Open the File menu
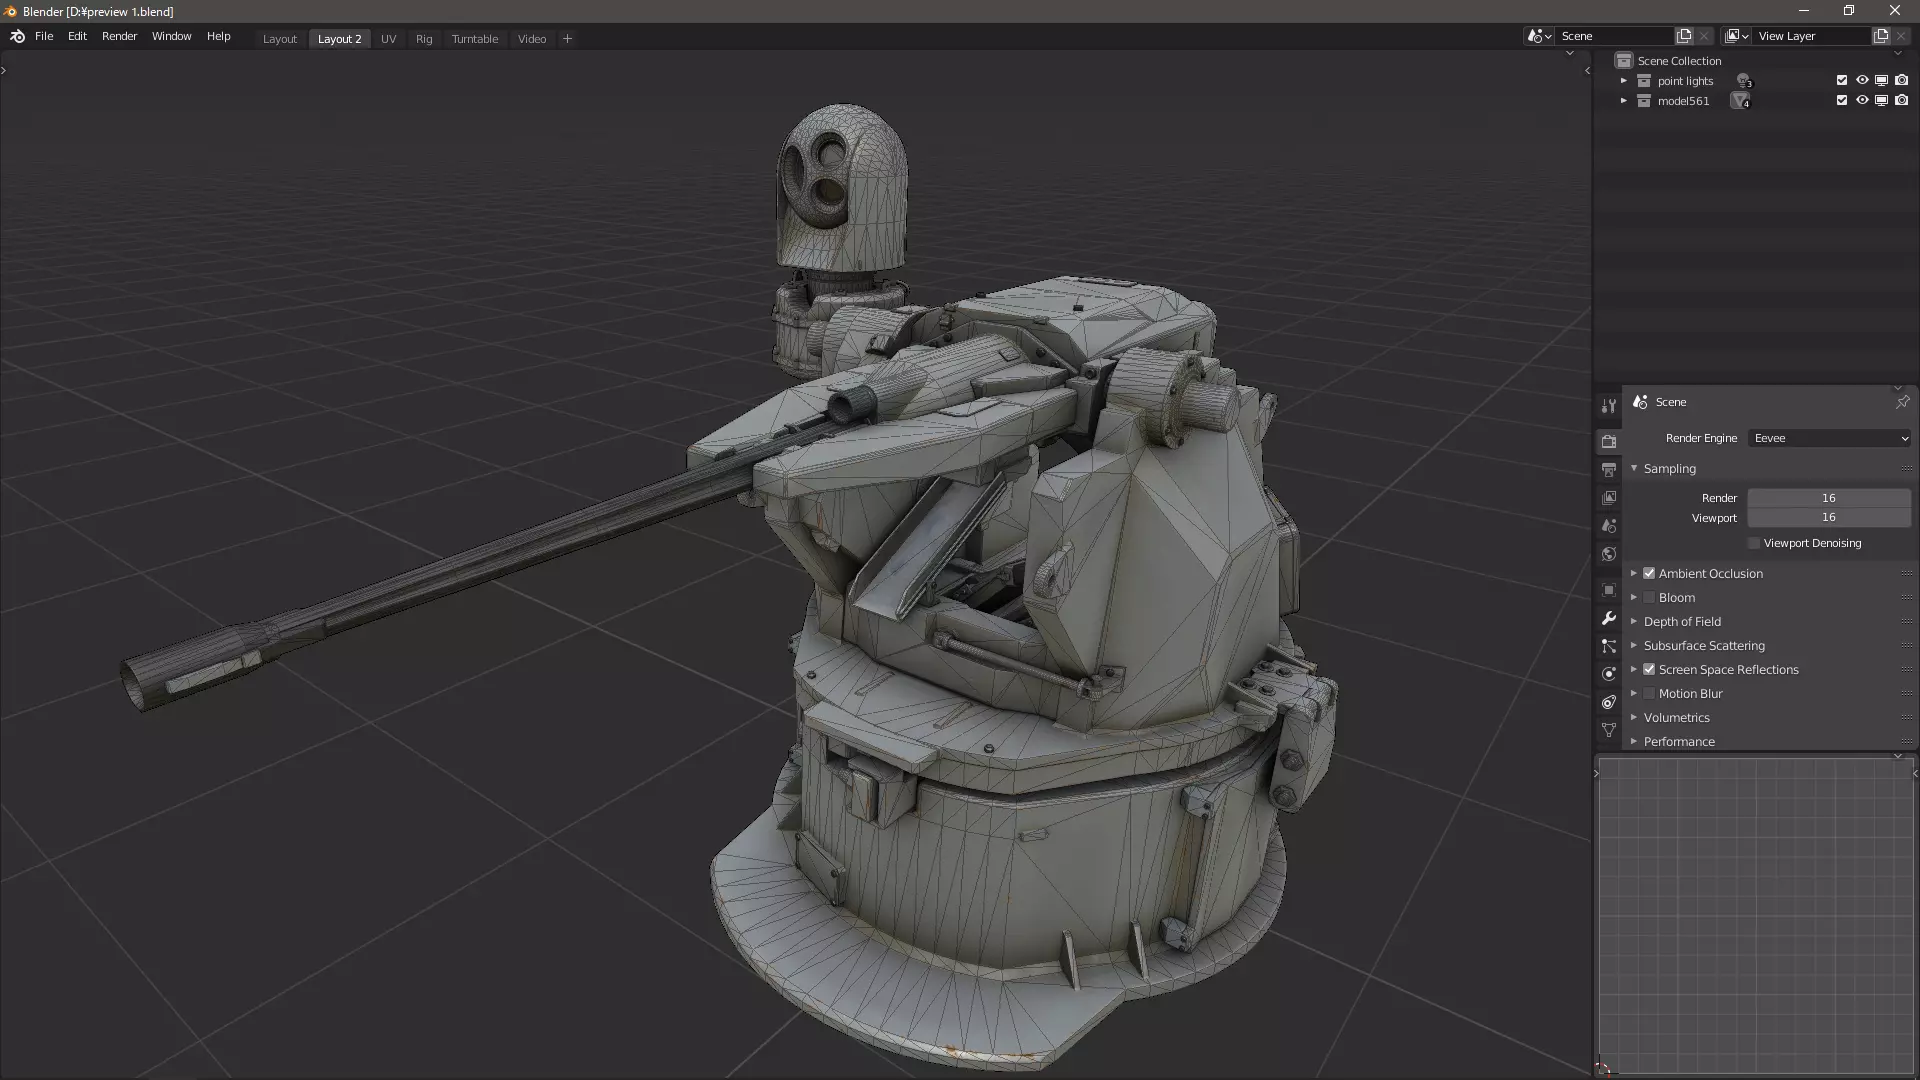The height and width of the screenshot is (1080, 1920). click(x=44, y=36)
